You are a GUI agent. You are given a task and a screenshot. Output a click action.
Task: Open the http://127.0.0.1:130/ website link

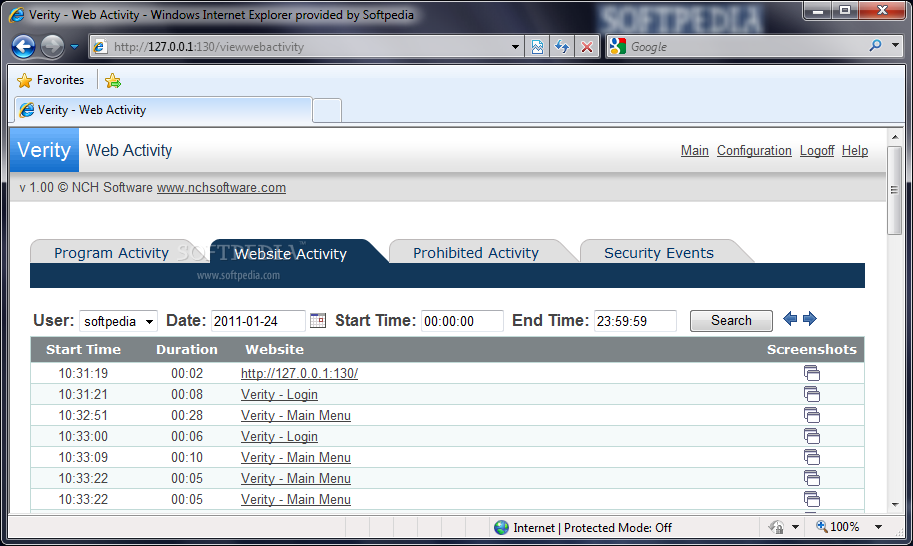click(299, 374)
